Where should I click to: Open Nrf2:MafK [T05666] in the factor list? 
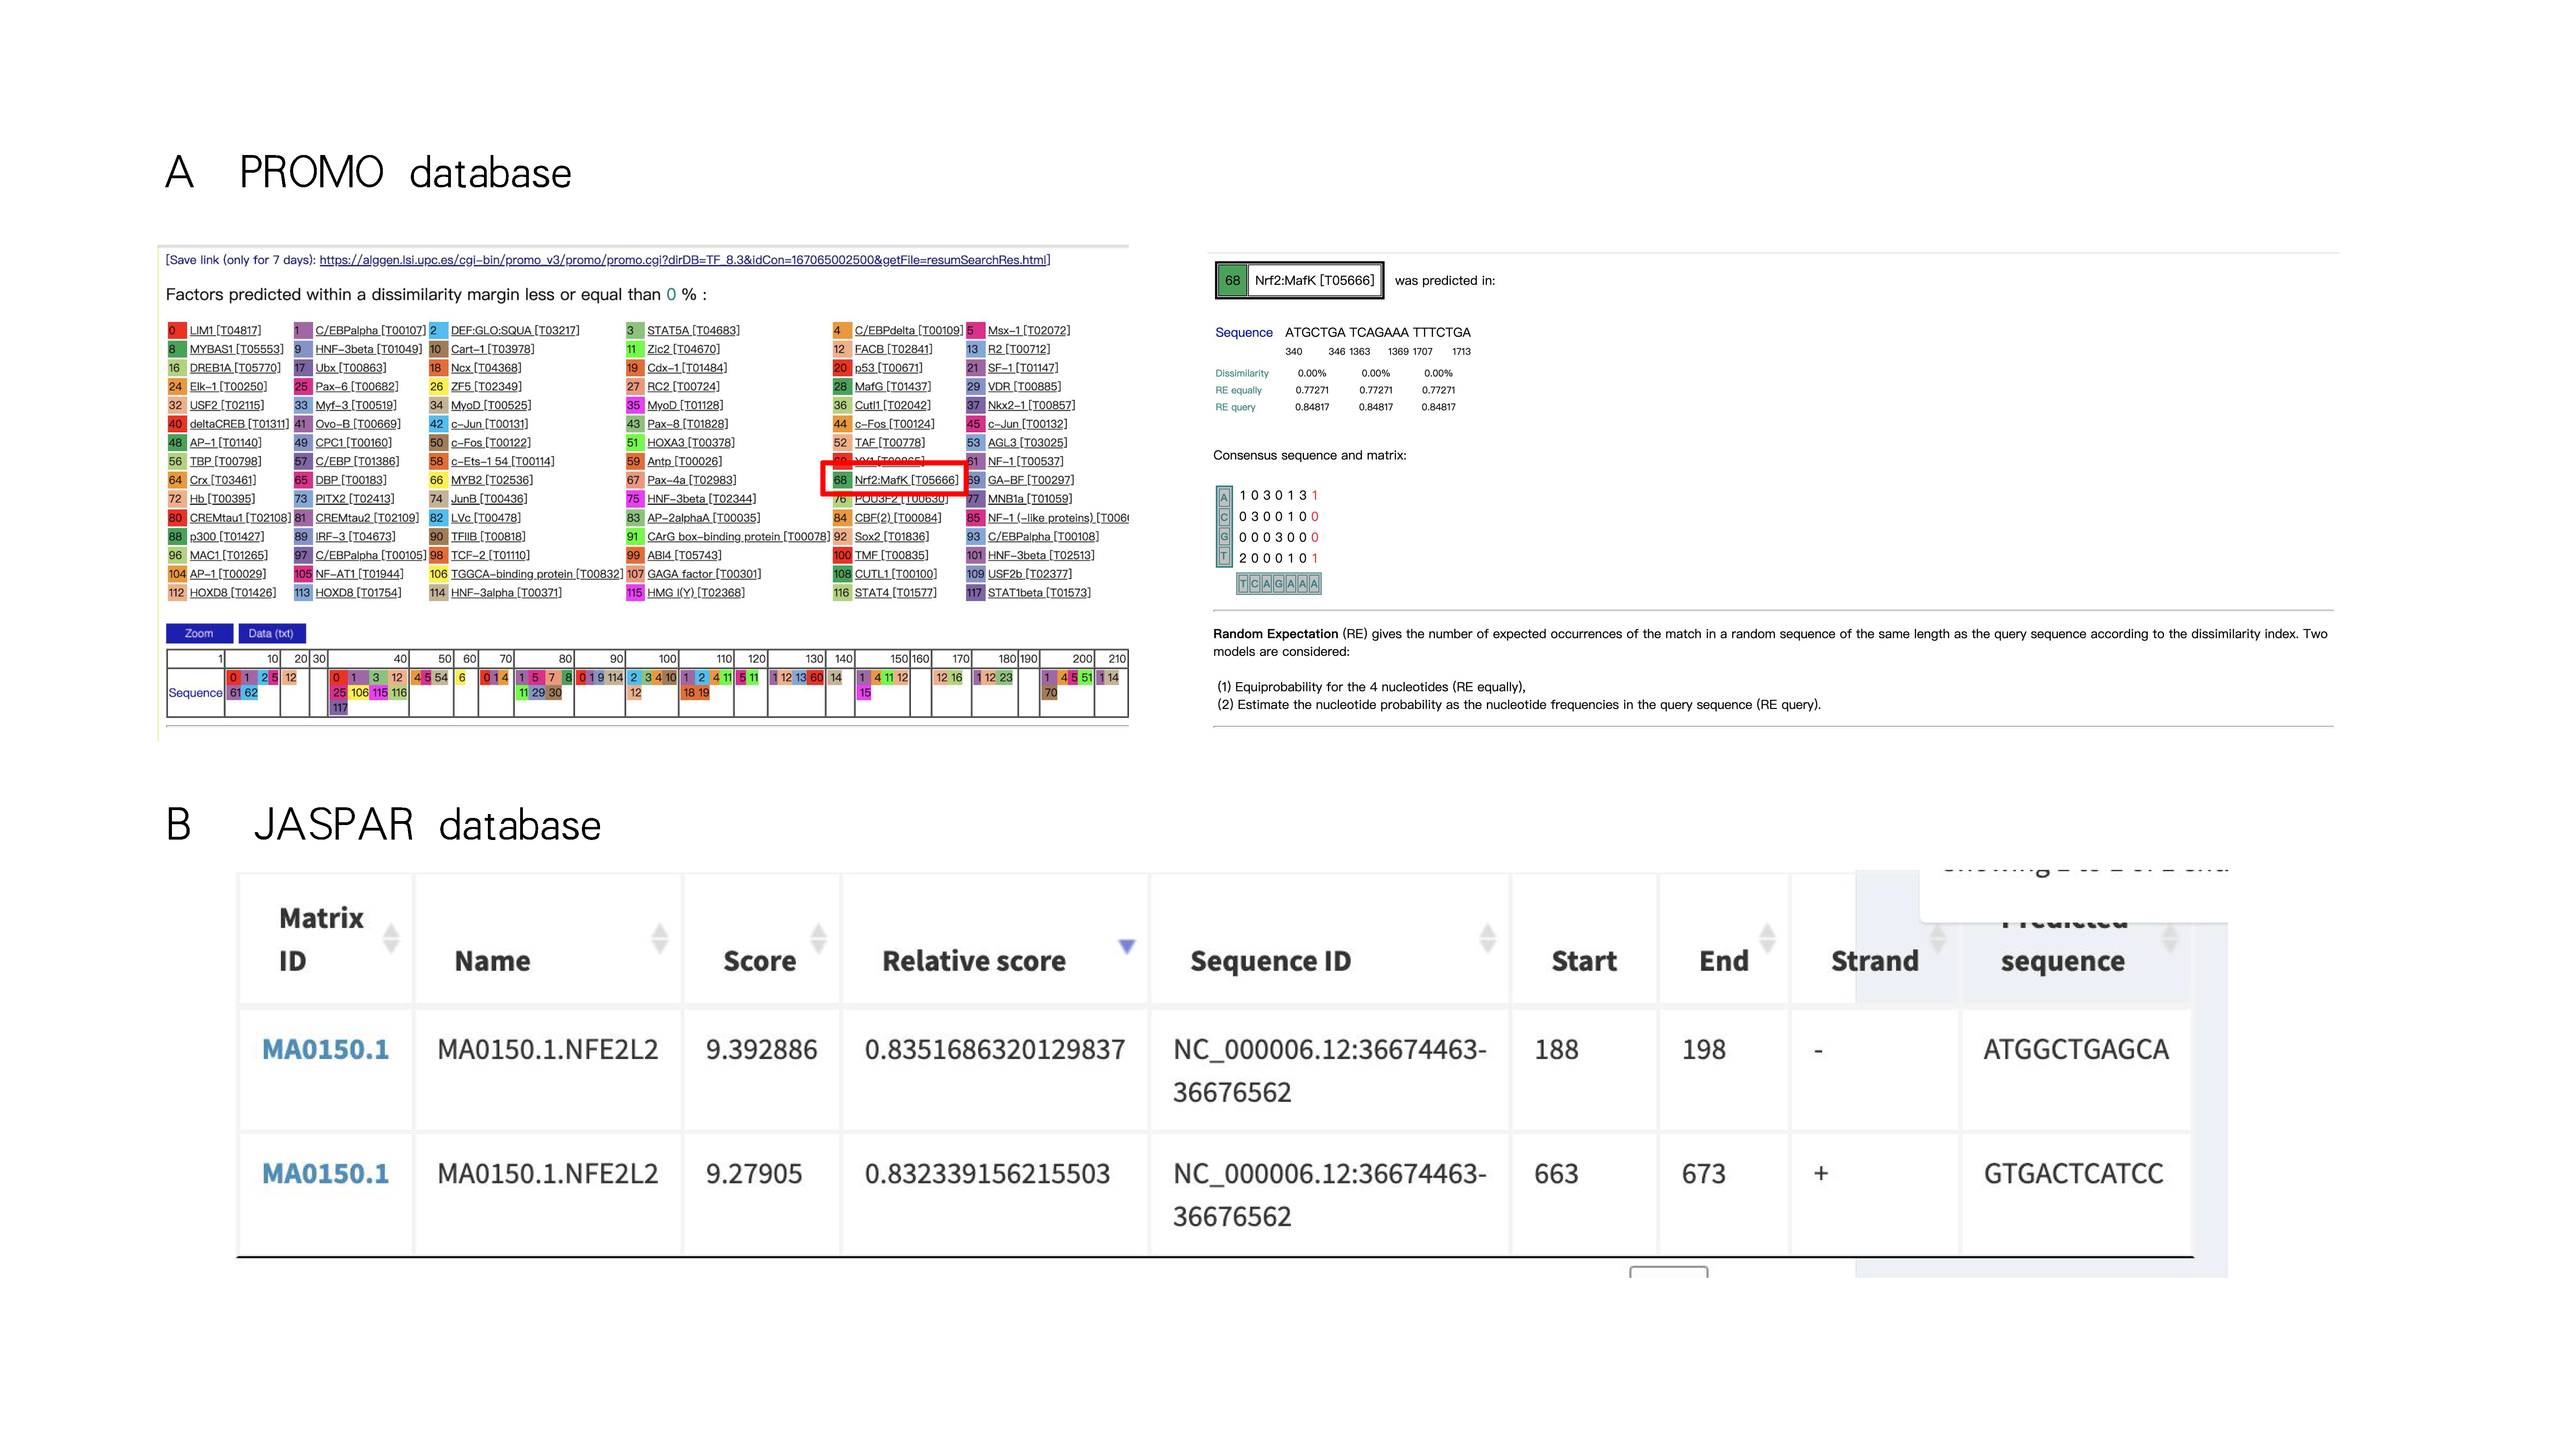click(x=906, y=480)
